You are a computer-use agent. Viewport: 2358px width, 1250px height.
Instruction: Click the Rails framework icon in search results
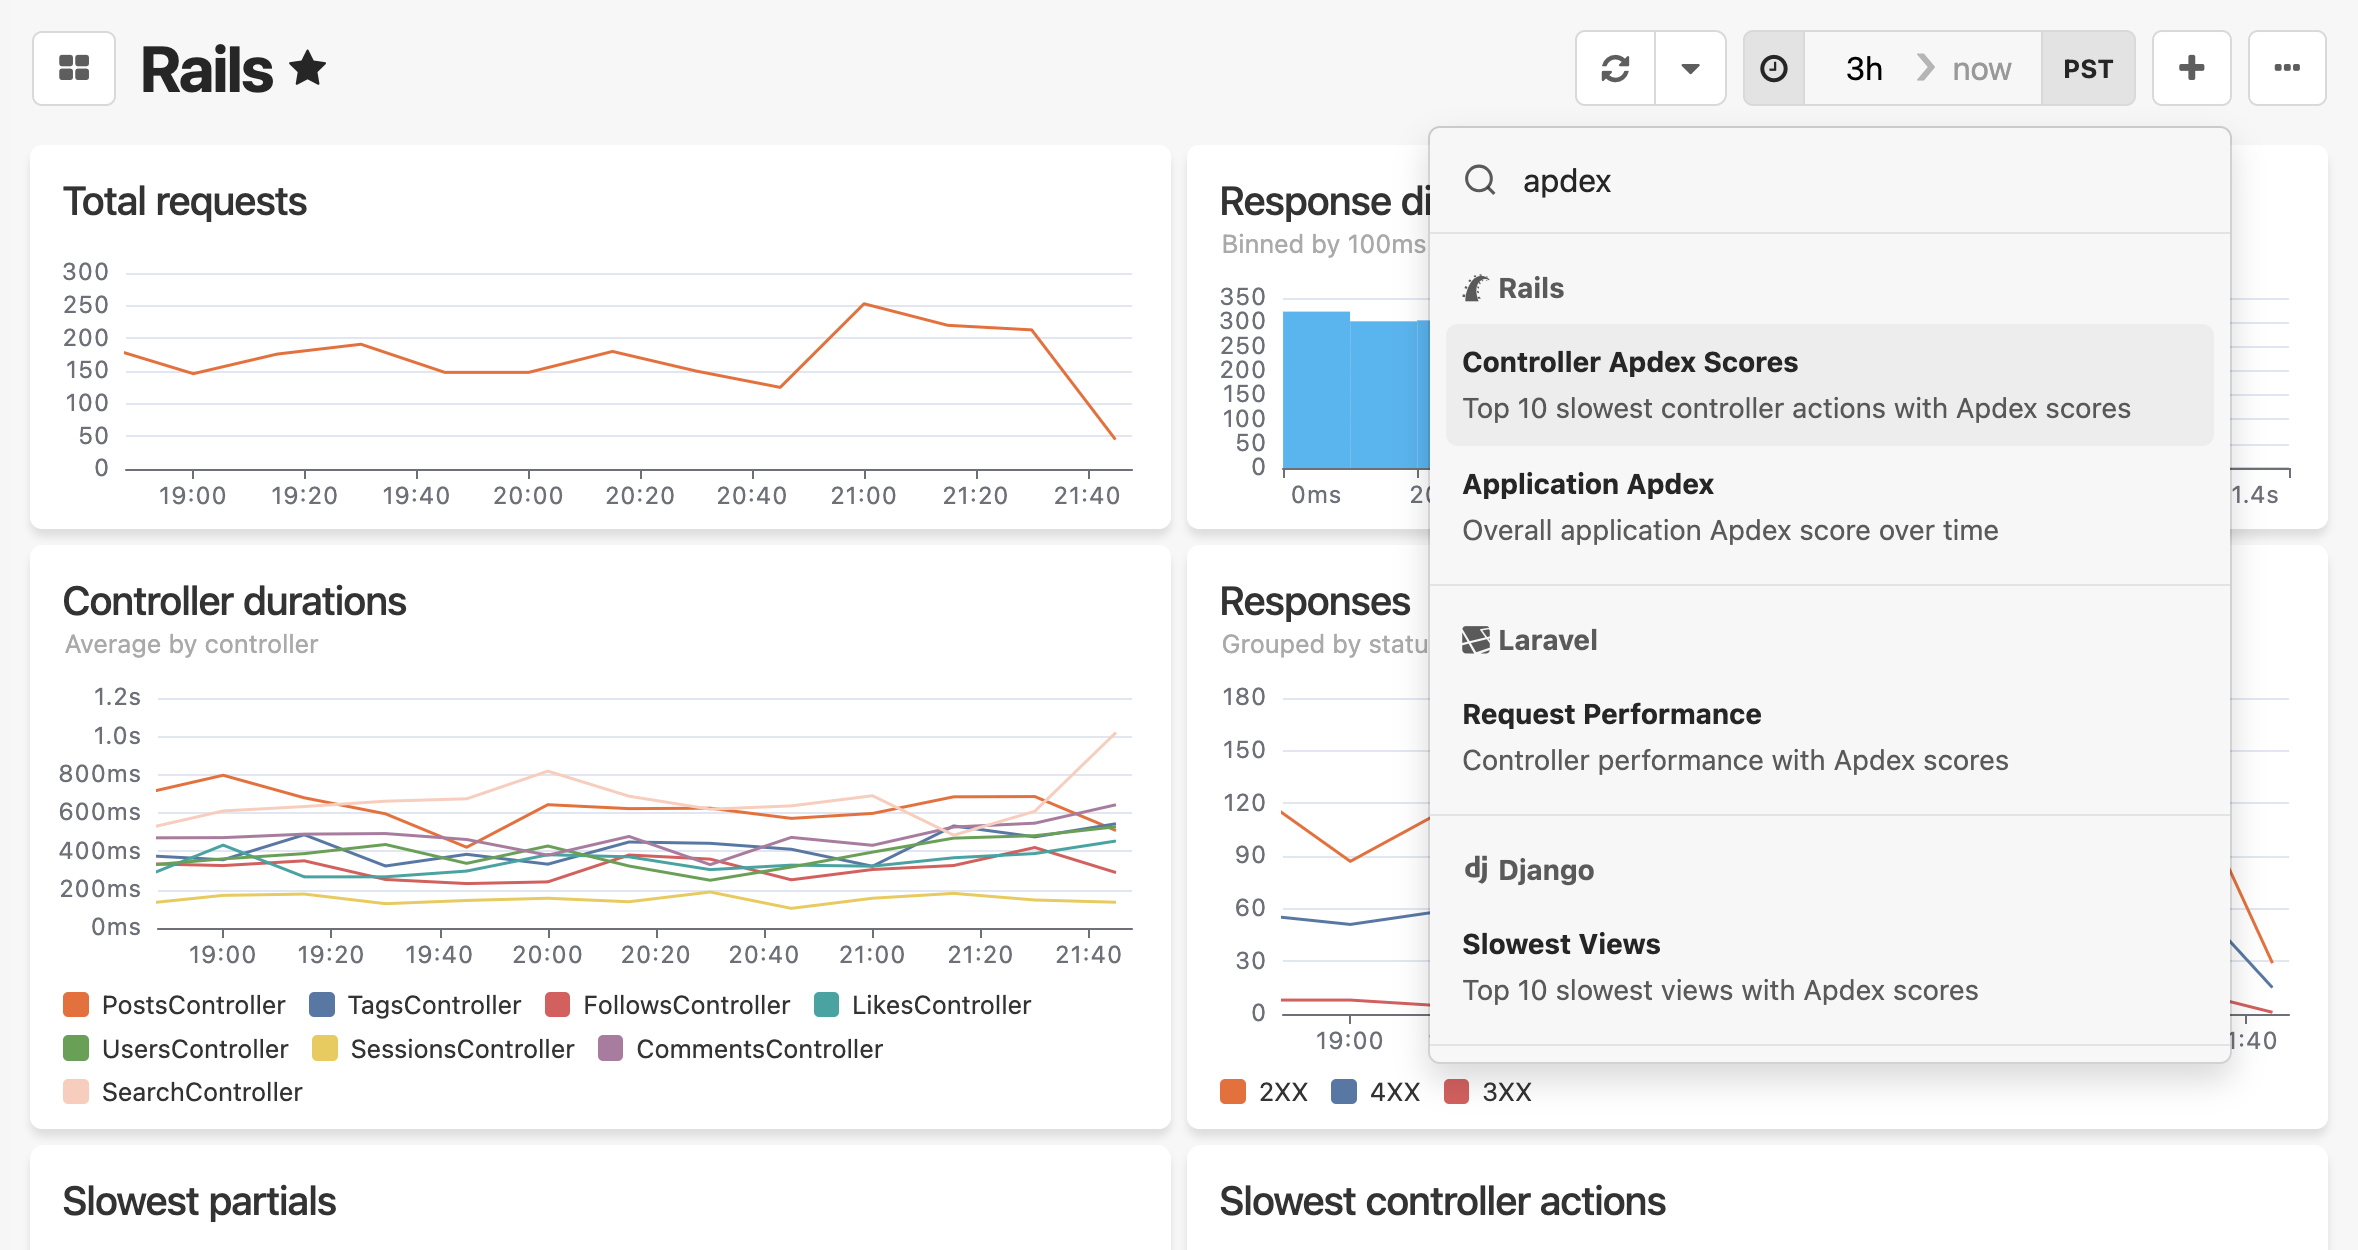coord(1475,287)
